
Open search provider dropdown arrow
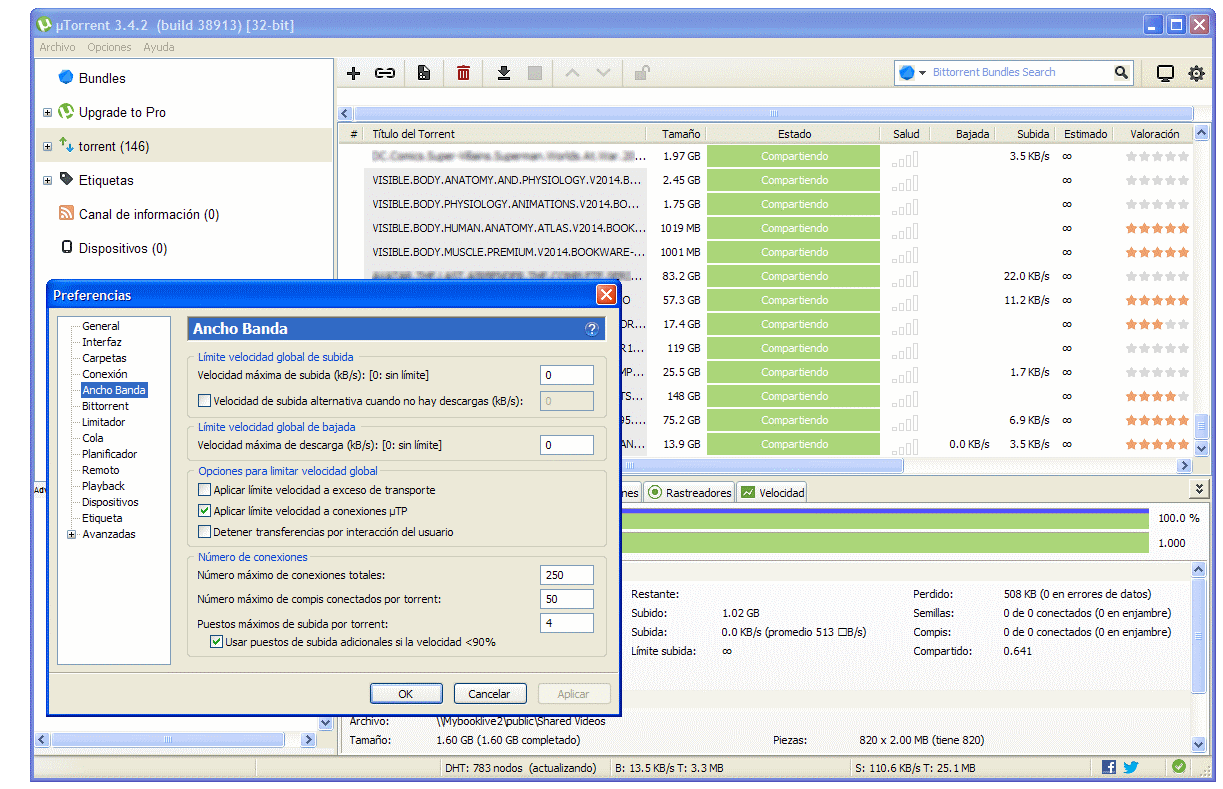[x=923, y=72]
